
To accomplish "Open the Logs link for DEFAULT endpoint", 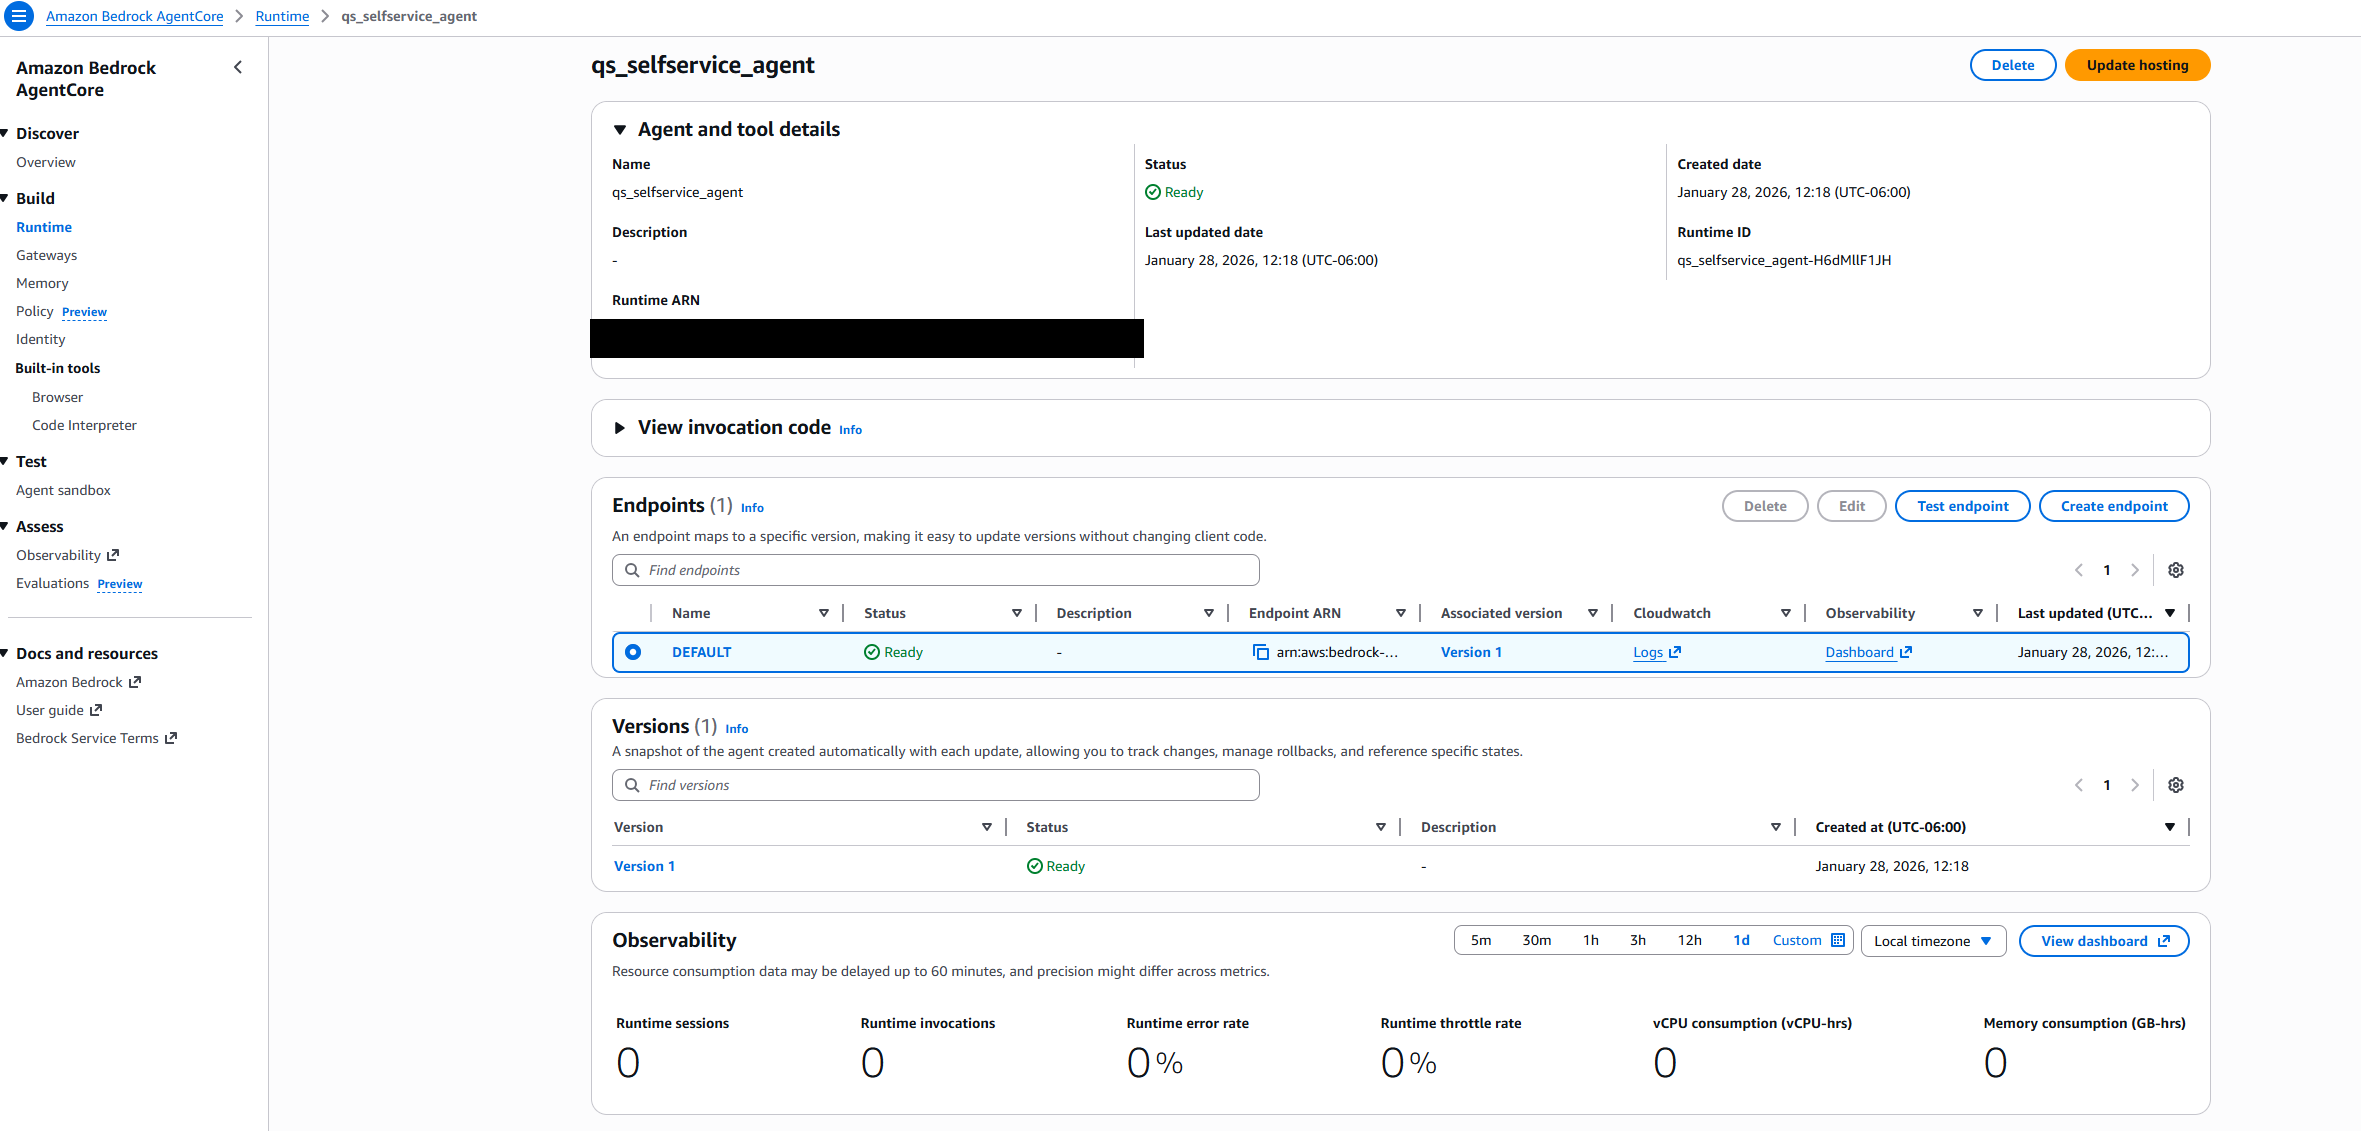I will 1657,652.
